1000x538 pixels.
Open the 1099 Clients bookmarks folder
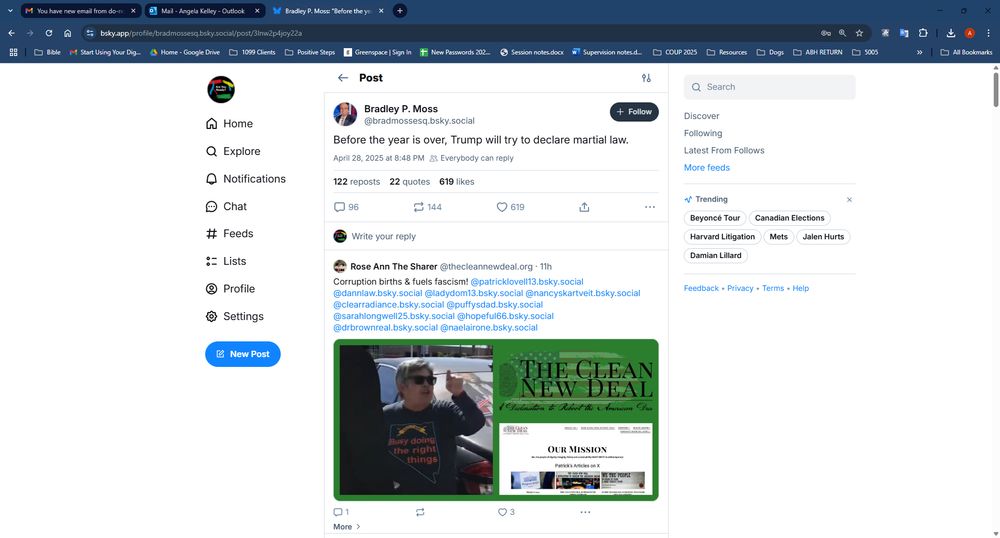252,52
